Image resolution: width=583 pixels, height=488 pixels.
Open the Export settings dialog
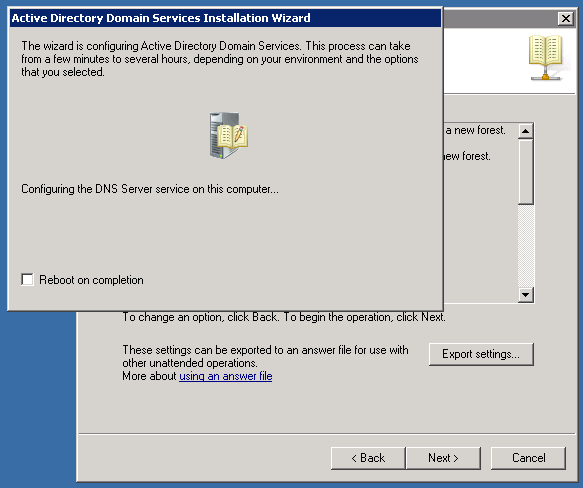pyautogui.click(x=481, y=354)
